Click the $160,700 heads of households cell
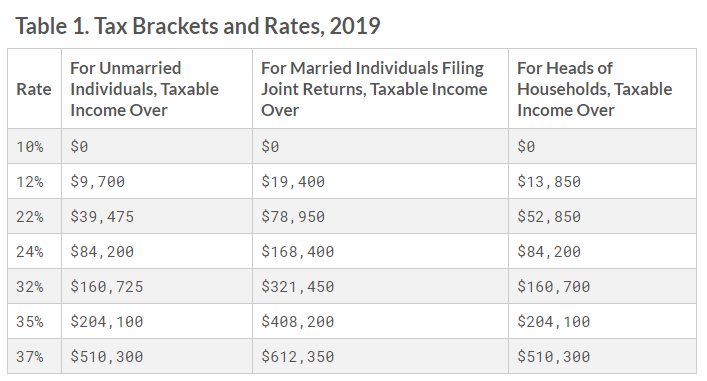 tap(602, 286)
